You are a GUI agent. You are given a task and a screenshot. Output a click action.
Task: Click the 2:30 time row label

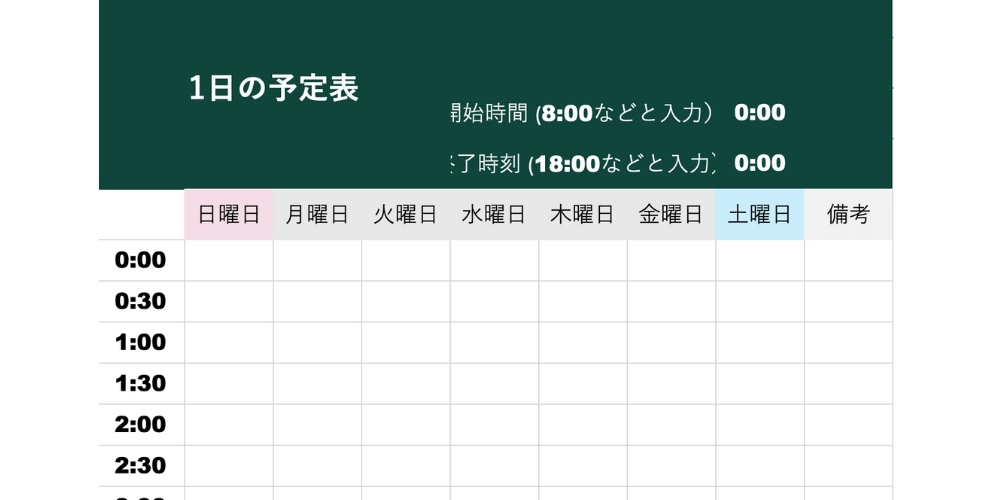point(141,465)
